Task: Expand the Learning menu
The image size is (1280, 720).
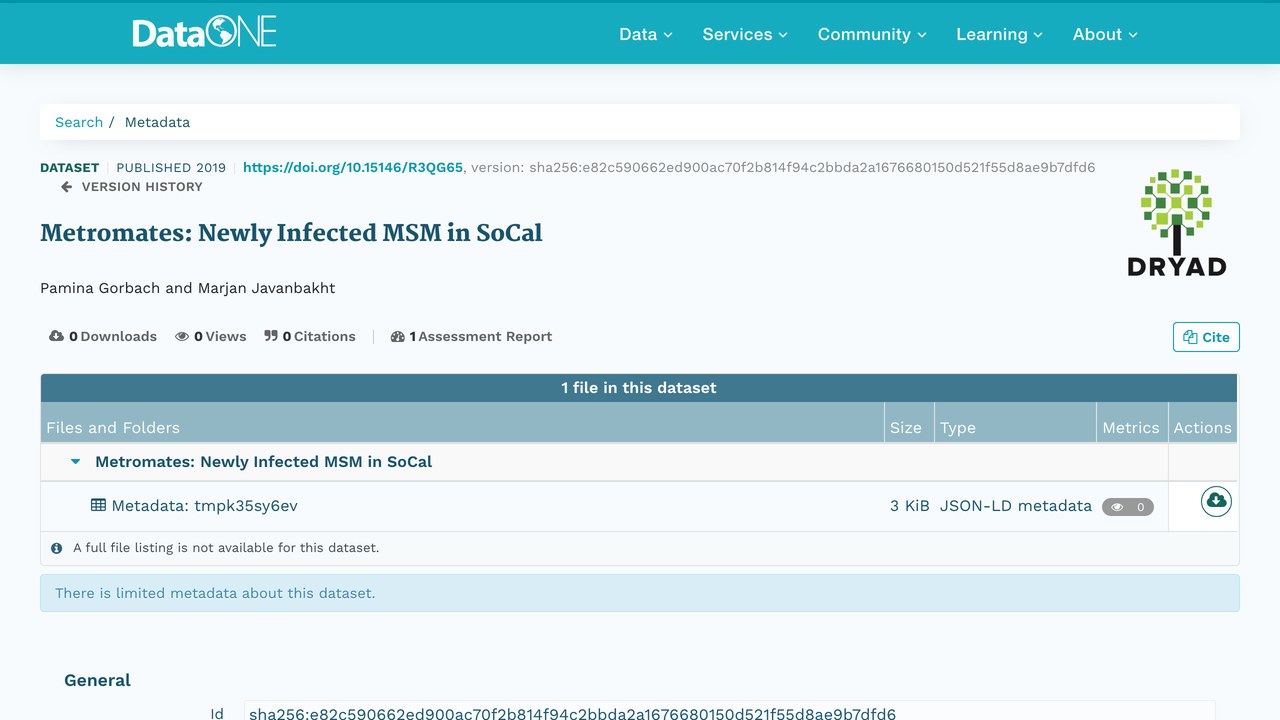Action: (x=999, y=34)
